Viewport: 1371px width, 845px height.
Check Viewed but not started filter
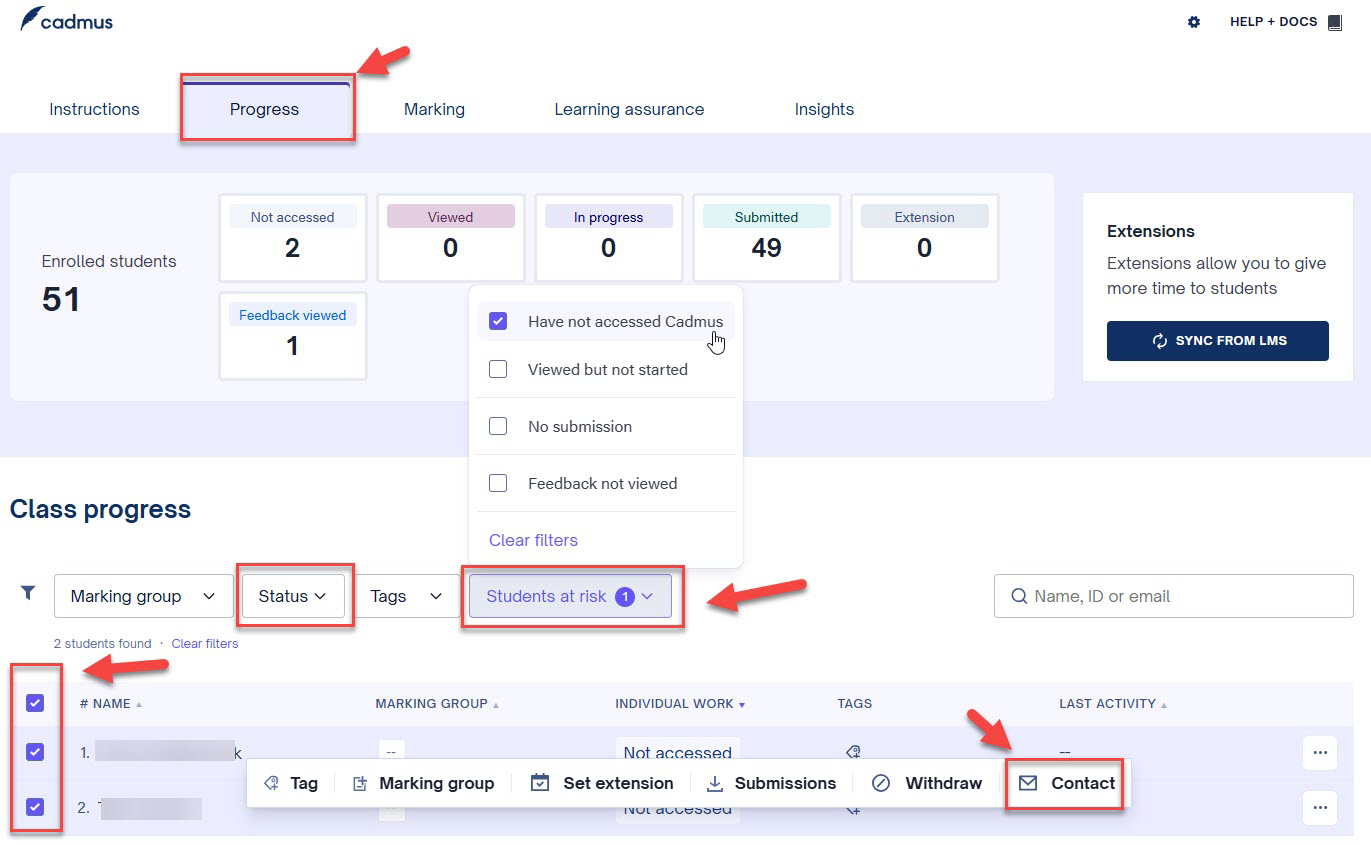pos(498,369)
